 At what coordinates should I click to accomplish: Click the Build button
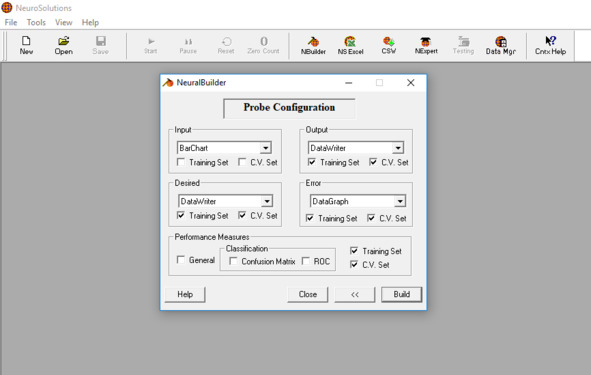[401, 294]
